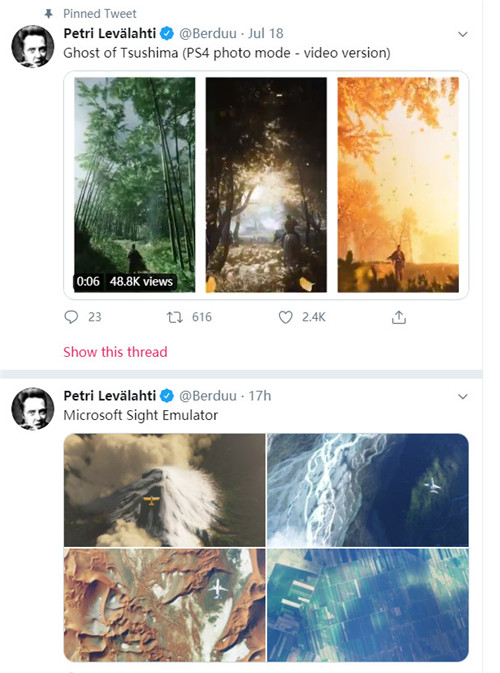Open Show this thread link

[115, 352]
